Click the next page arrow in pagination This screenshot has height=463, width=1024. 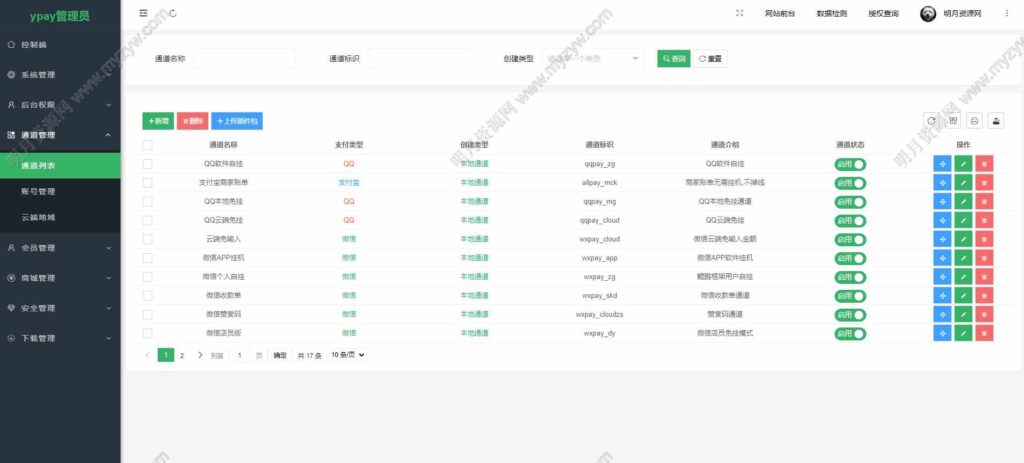pos(200,355)
